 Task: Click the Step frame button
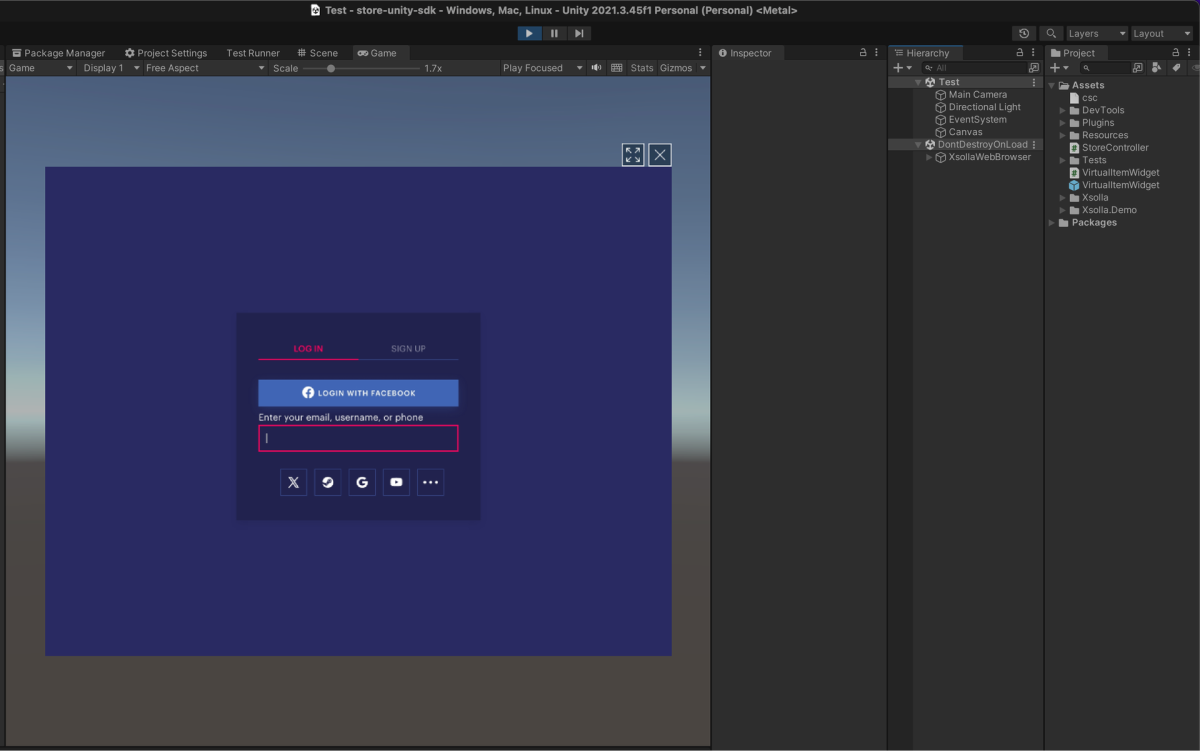[x=579, y=33]
